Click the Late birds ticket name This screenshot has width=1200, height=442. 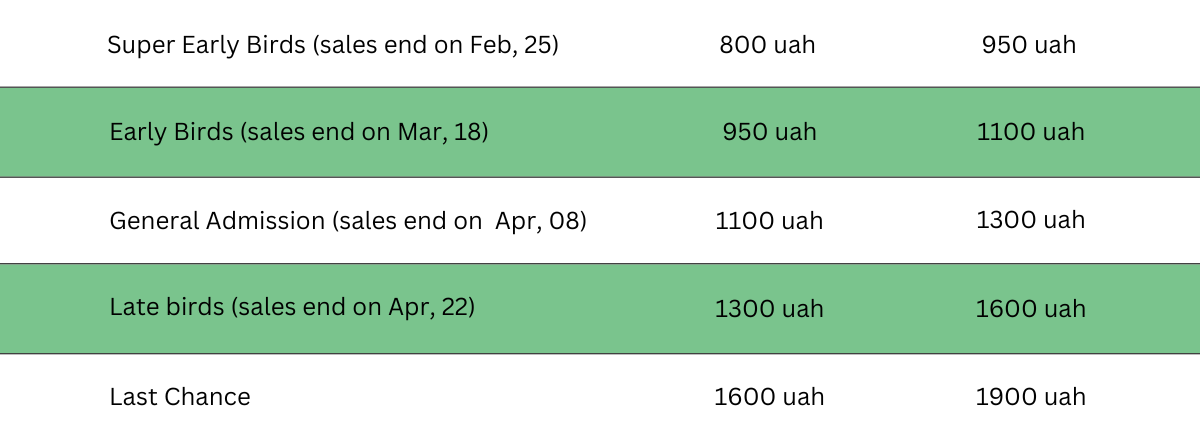(x=167, y=307)
